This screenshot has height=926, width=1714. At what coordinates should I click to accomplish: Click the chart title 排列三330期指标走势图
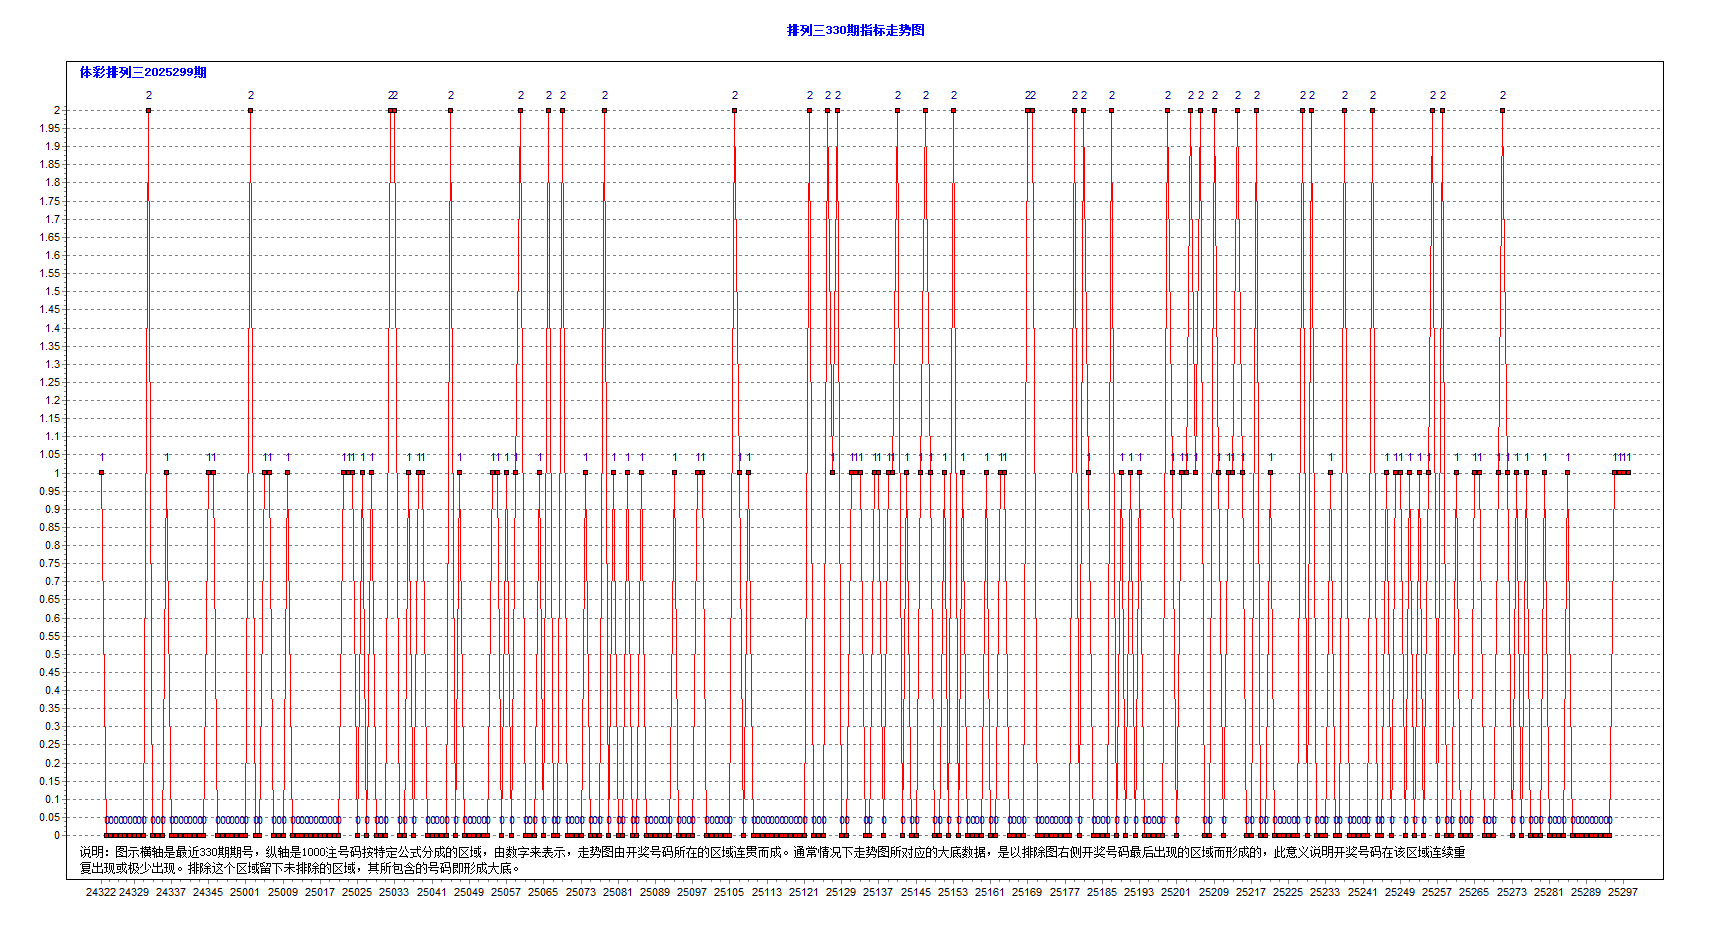855,30
